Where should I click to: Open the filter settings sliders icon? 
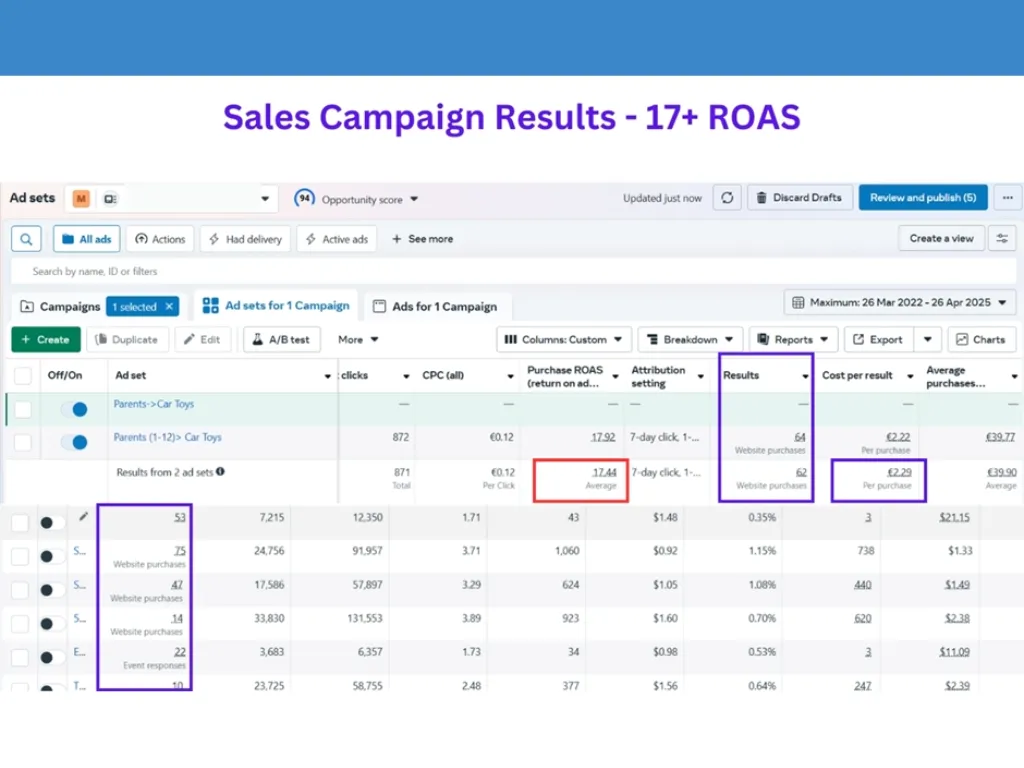pos(1002,238)
